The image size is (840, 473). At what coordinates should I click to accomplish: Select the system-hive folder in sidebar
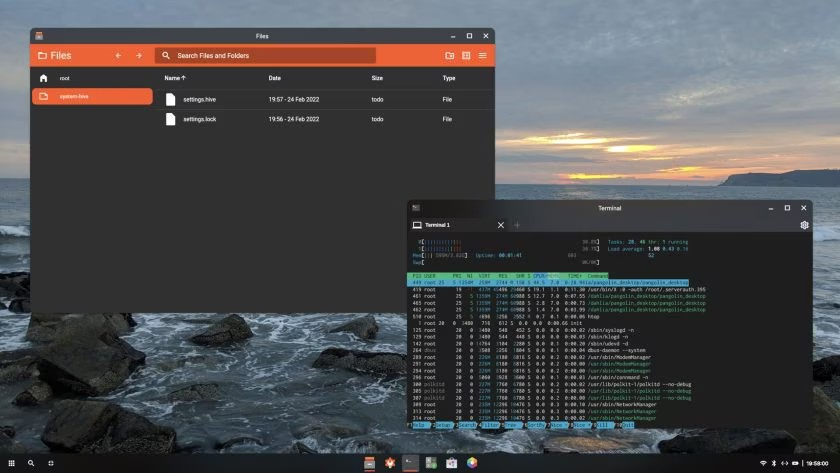point(92,96)
